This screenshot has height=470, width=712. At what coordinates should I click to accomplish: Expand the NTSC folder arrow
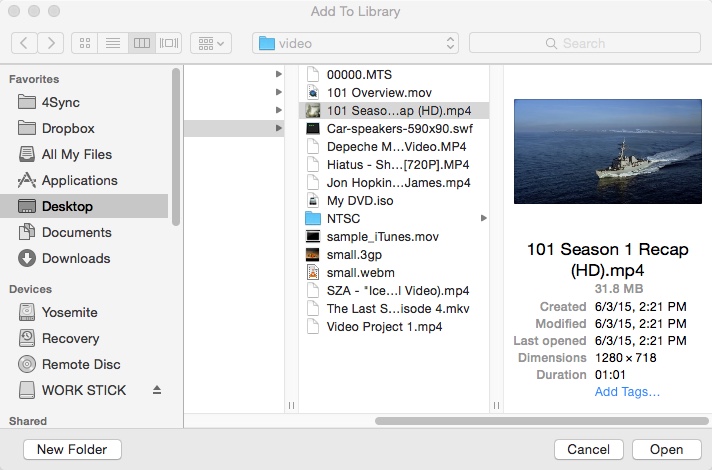pyautogui.click(x=484, y=218)
